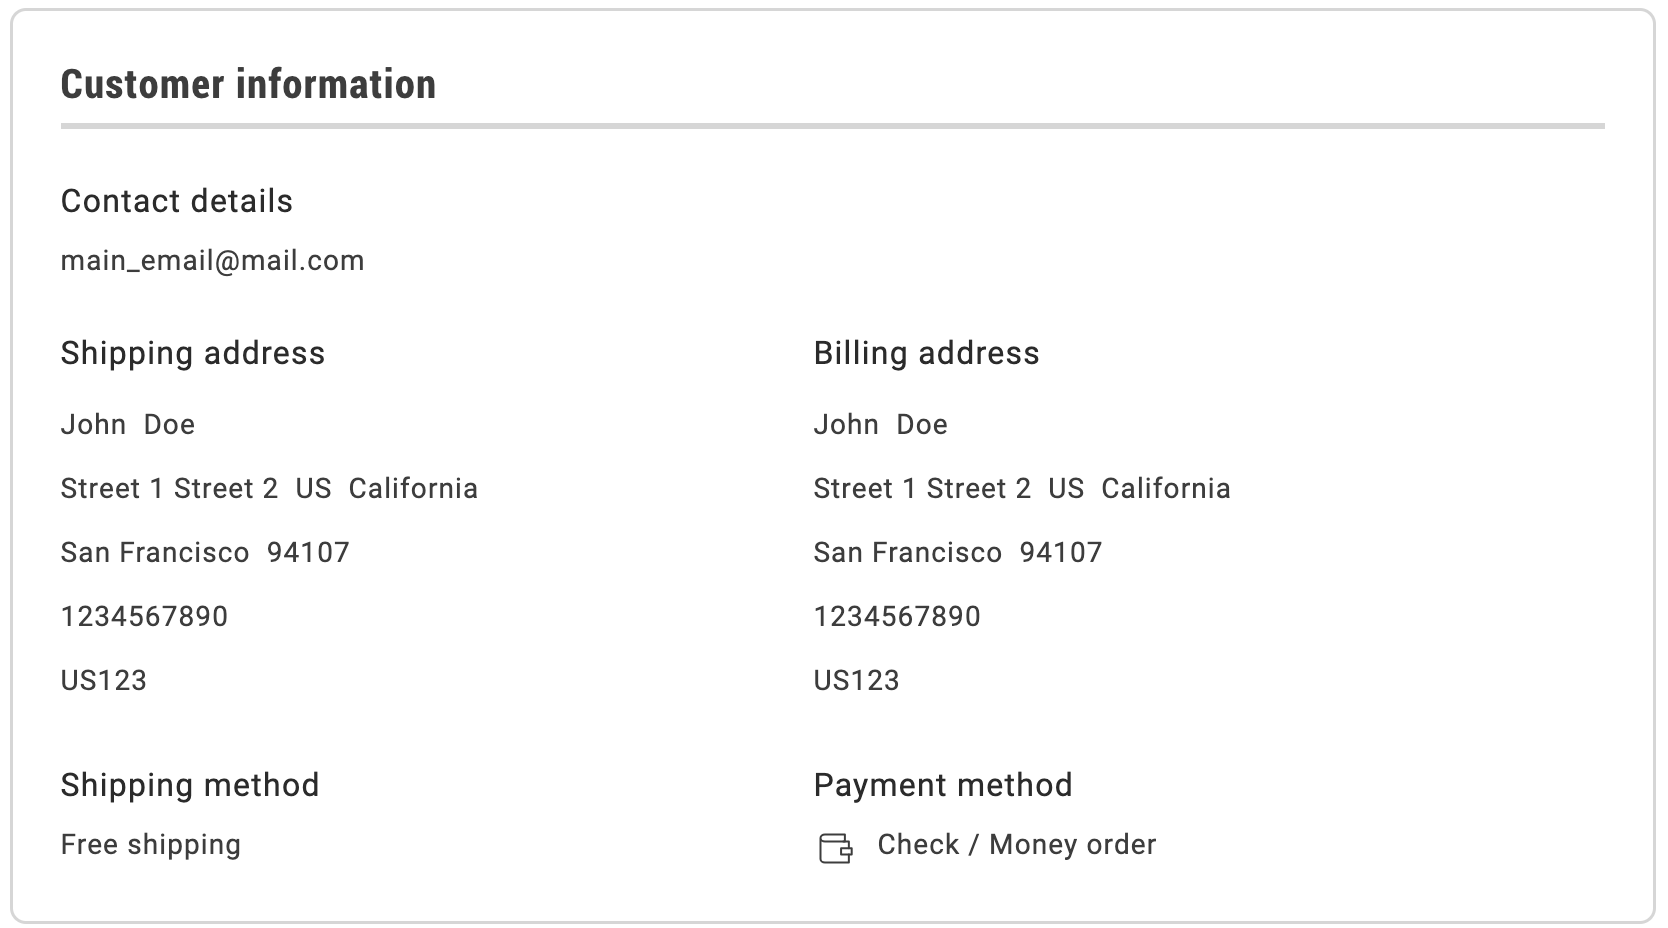Click the Shipping address heading
The height and width of the screenshot is (928, 1668).
[192, 353]
